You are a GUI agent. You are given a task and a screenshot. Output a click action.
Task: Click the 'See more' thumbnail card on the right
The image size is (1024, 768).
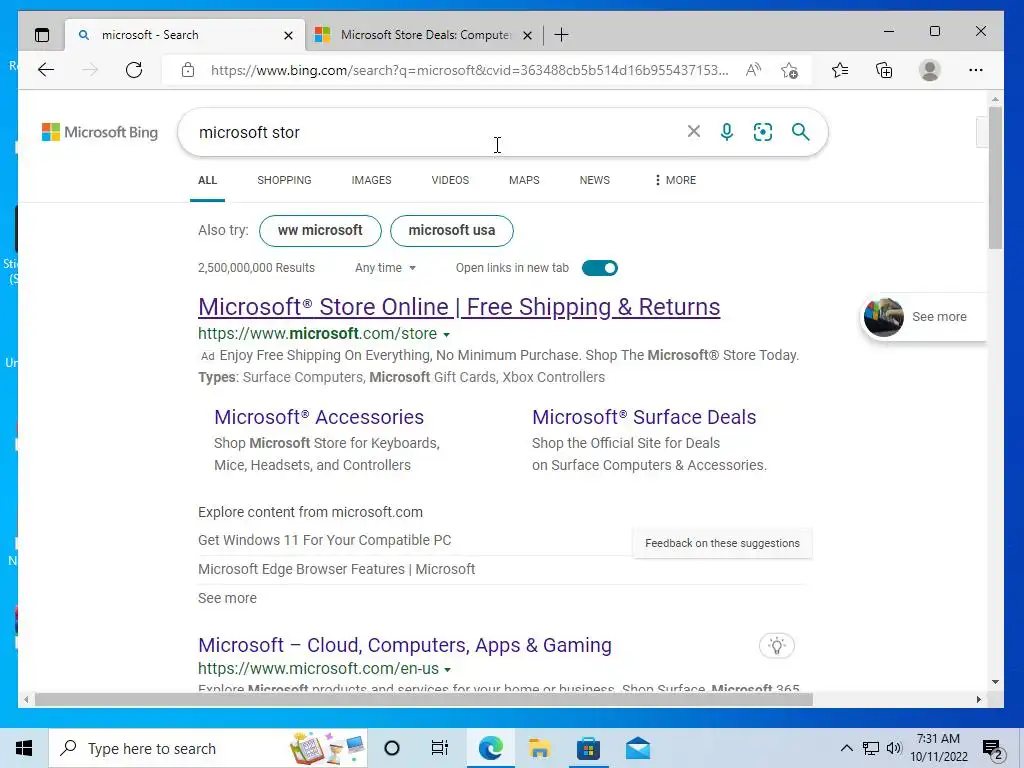tap(923, 317)
